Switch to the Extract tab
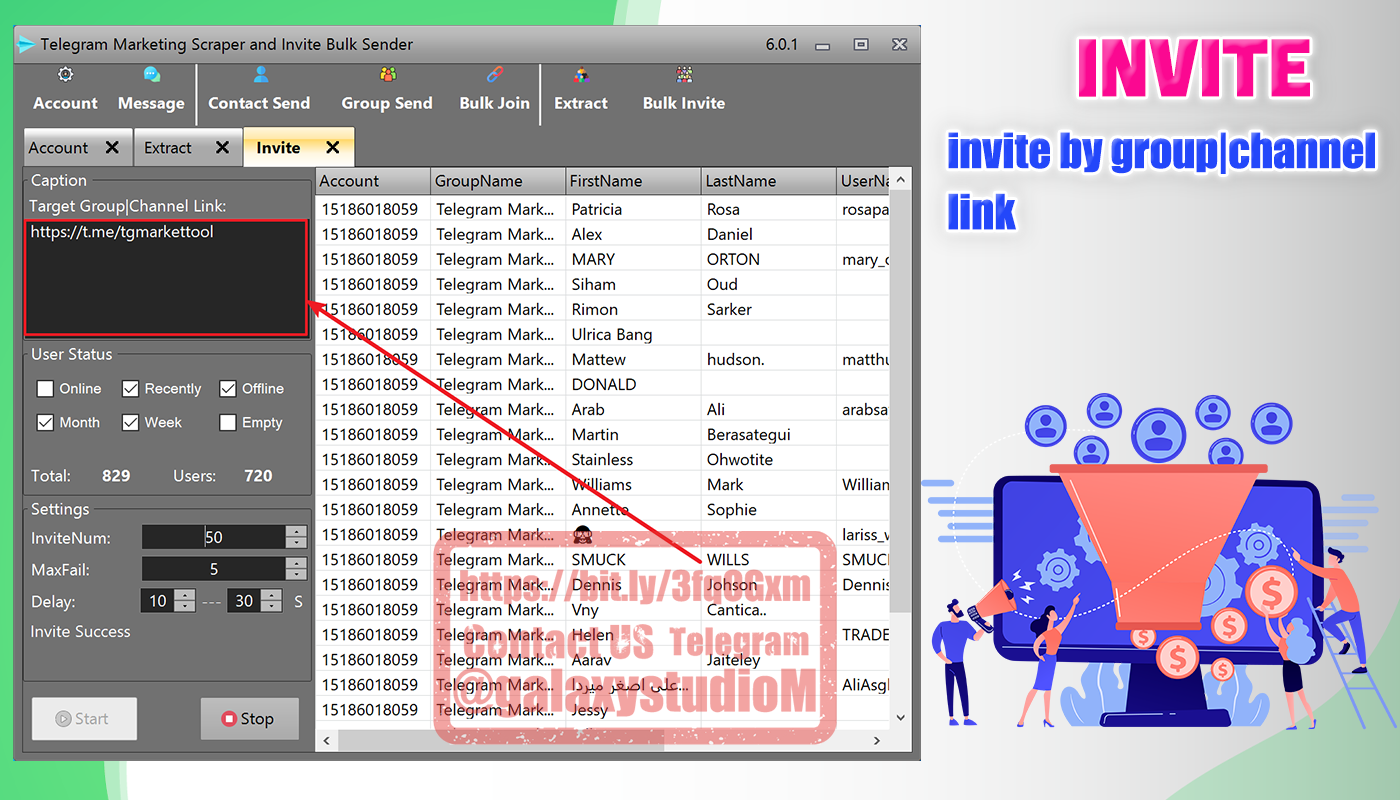 tap(168, 148)
